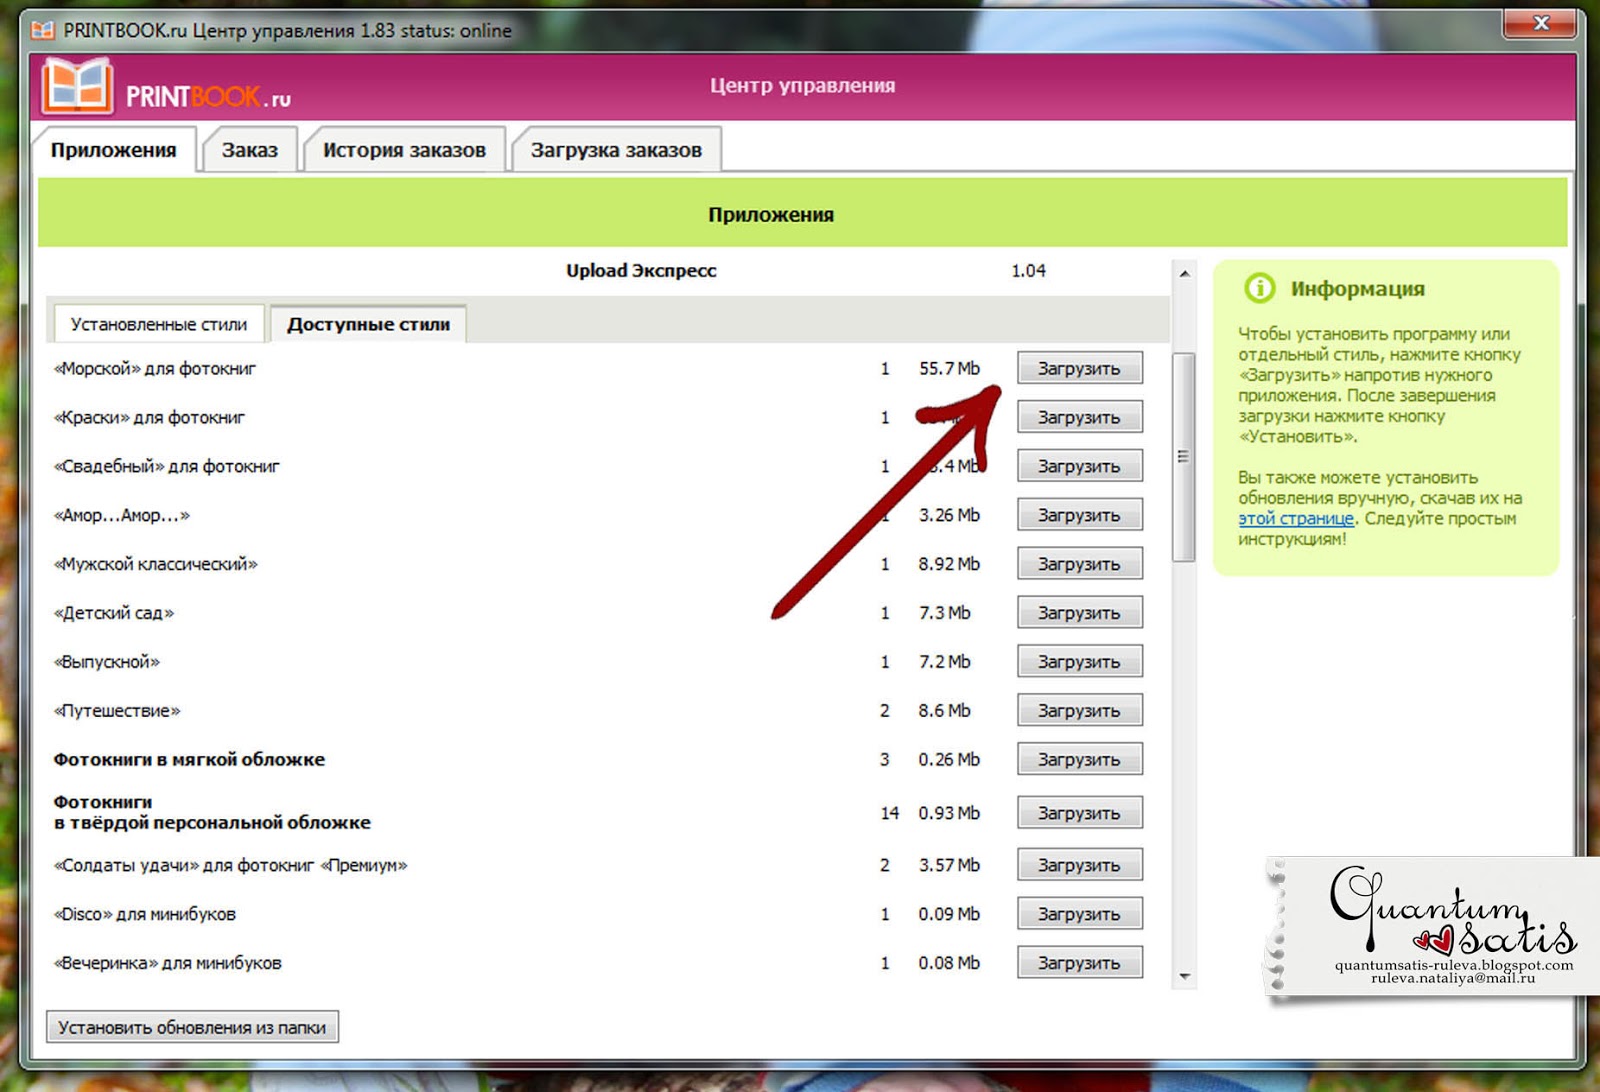Click the green Information icon
Image resolution: width=1600 pixels, height=1092 pixels.
coord(1259,289)
